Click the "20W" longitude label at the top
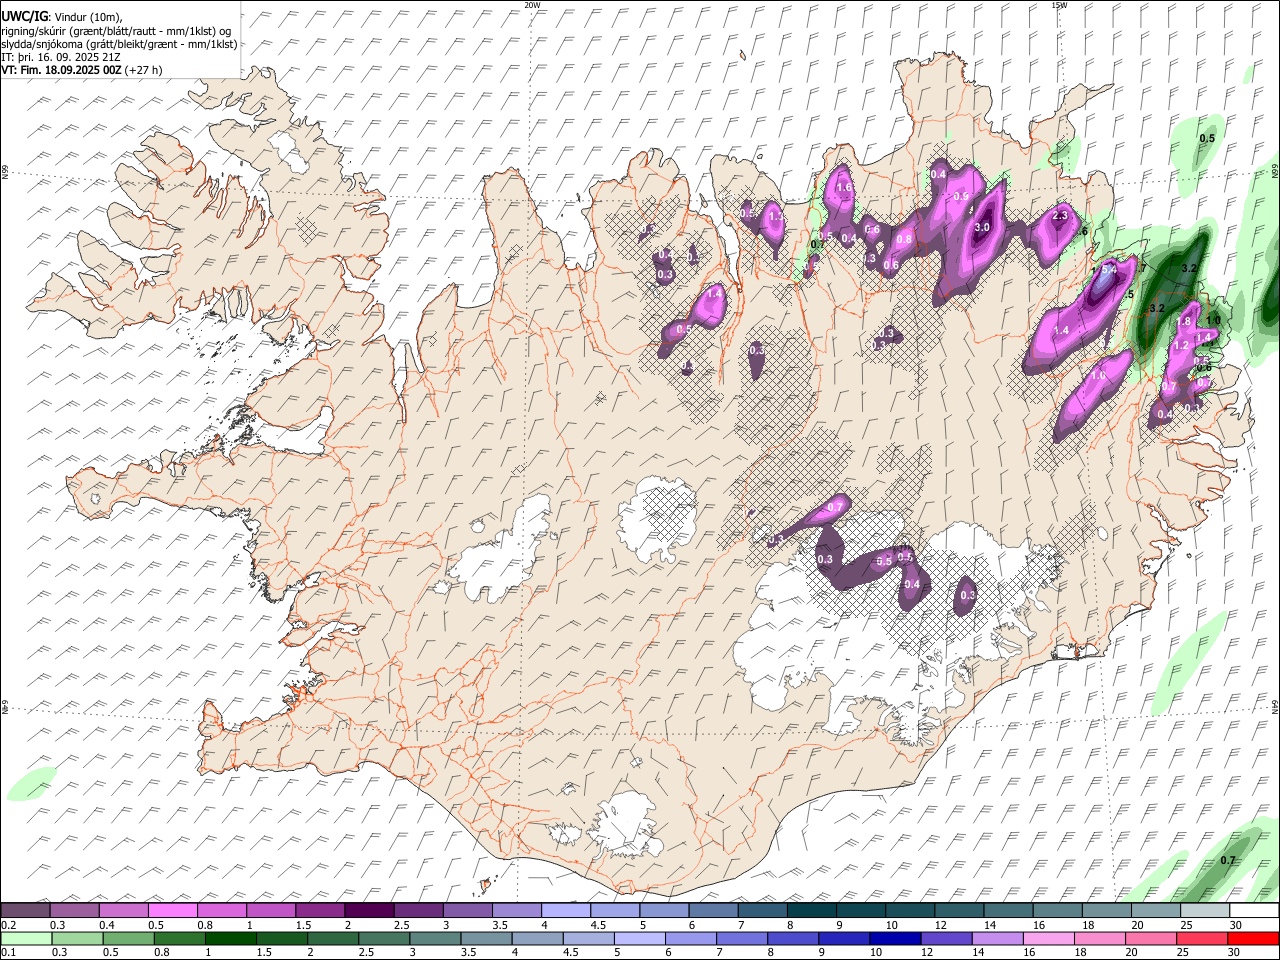 [x=532, y=5]
